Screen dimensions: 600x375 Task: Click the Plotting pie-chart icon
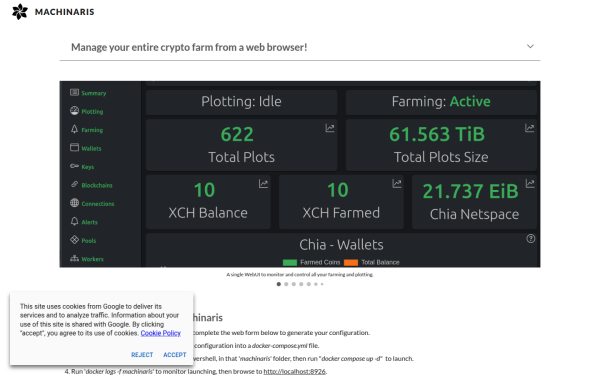click(x=74, y=111)
